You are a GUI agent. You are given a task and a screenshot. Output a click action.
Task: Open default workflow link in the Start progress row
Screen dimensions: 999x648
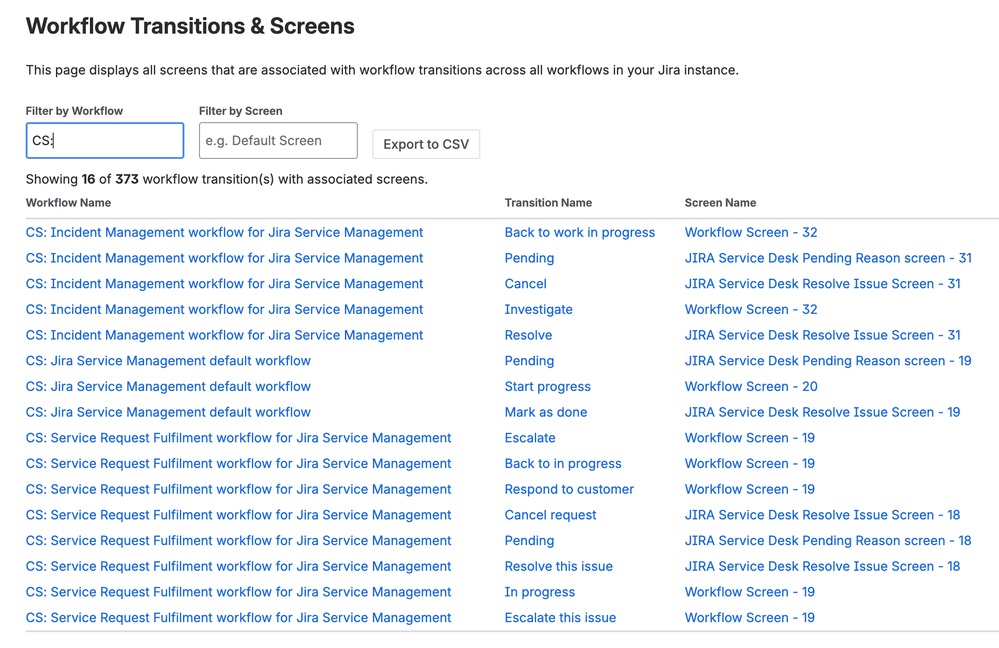click(168, 387)
